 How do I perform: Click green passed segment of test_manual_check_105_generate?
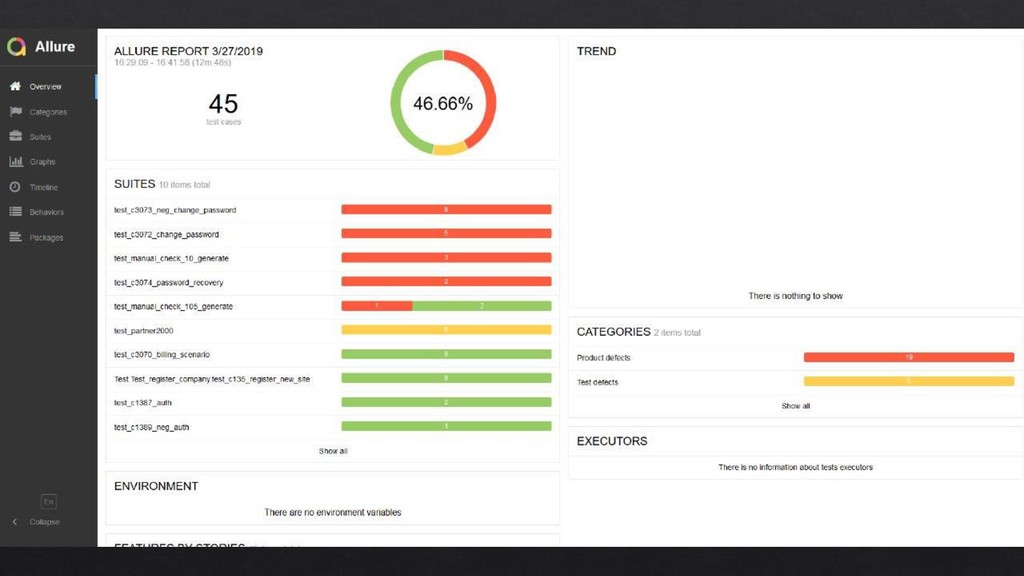[482, 306]
